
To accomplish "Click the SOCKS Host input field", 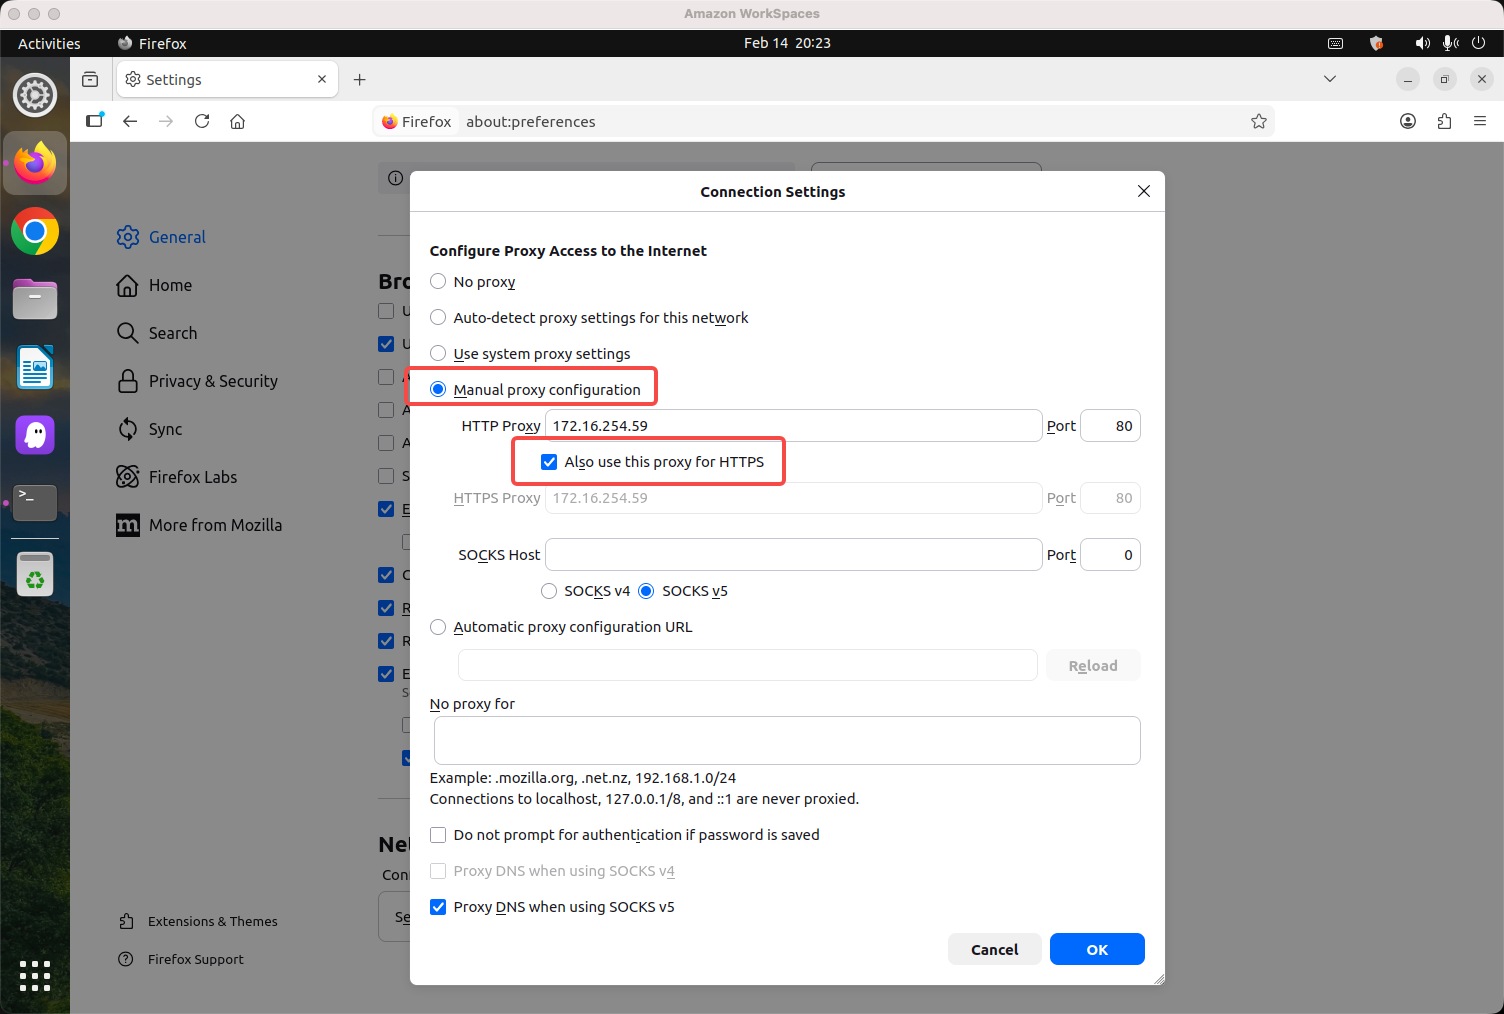I will (x=793, y=555).
